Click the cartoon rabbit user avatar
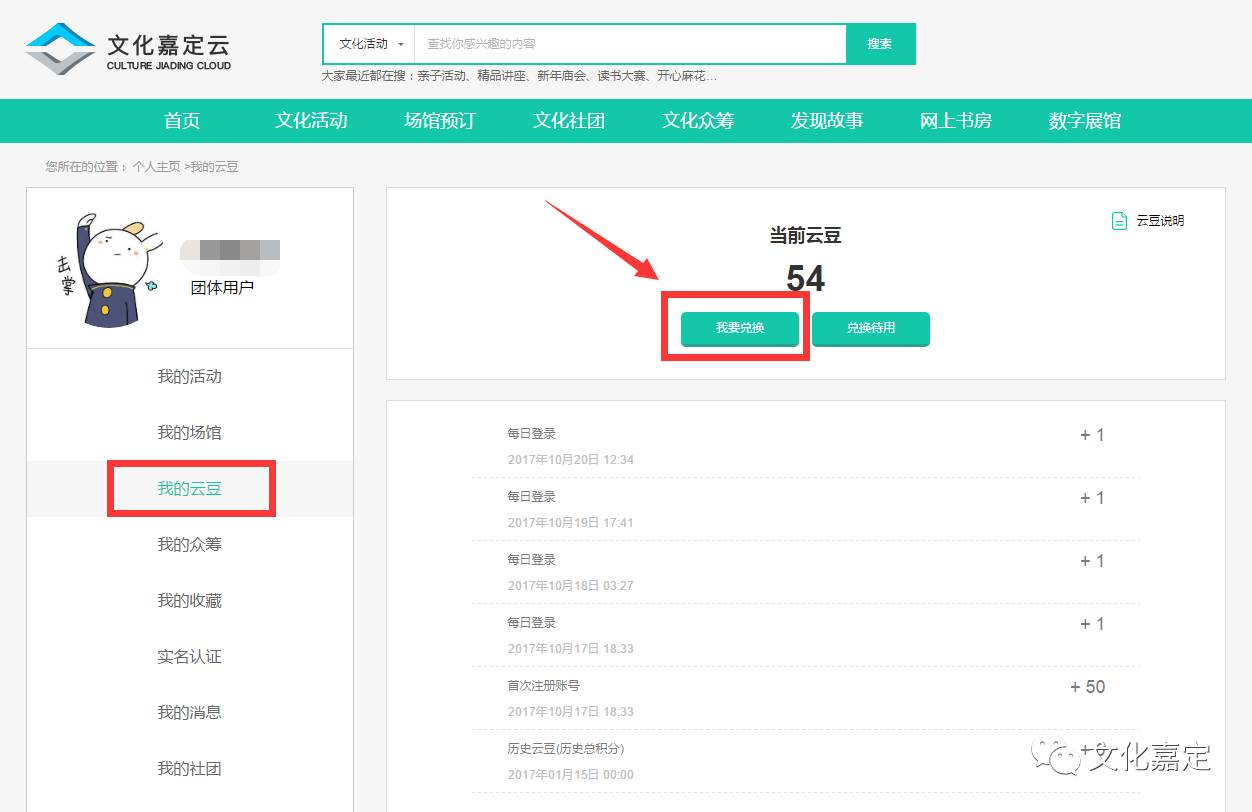Screen dimensions: 1252x812 pyautogui.click(x=103, y=269)
